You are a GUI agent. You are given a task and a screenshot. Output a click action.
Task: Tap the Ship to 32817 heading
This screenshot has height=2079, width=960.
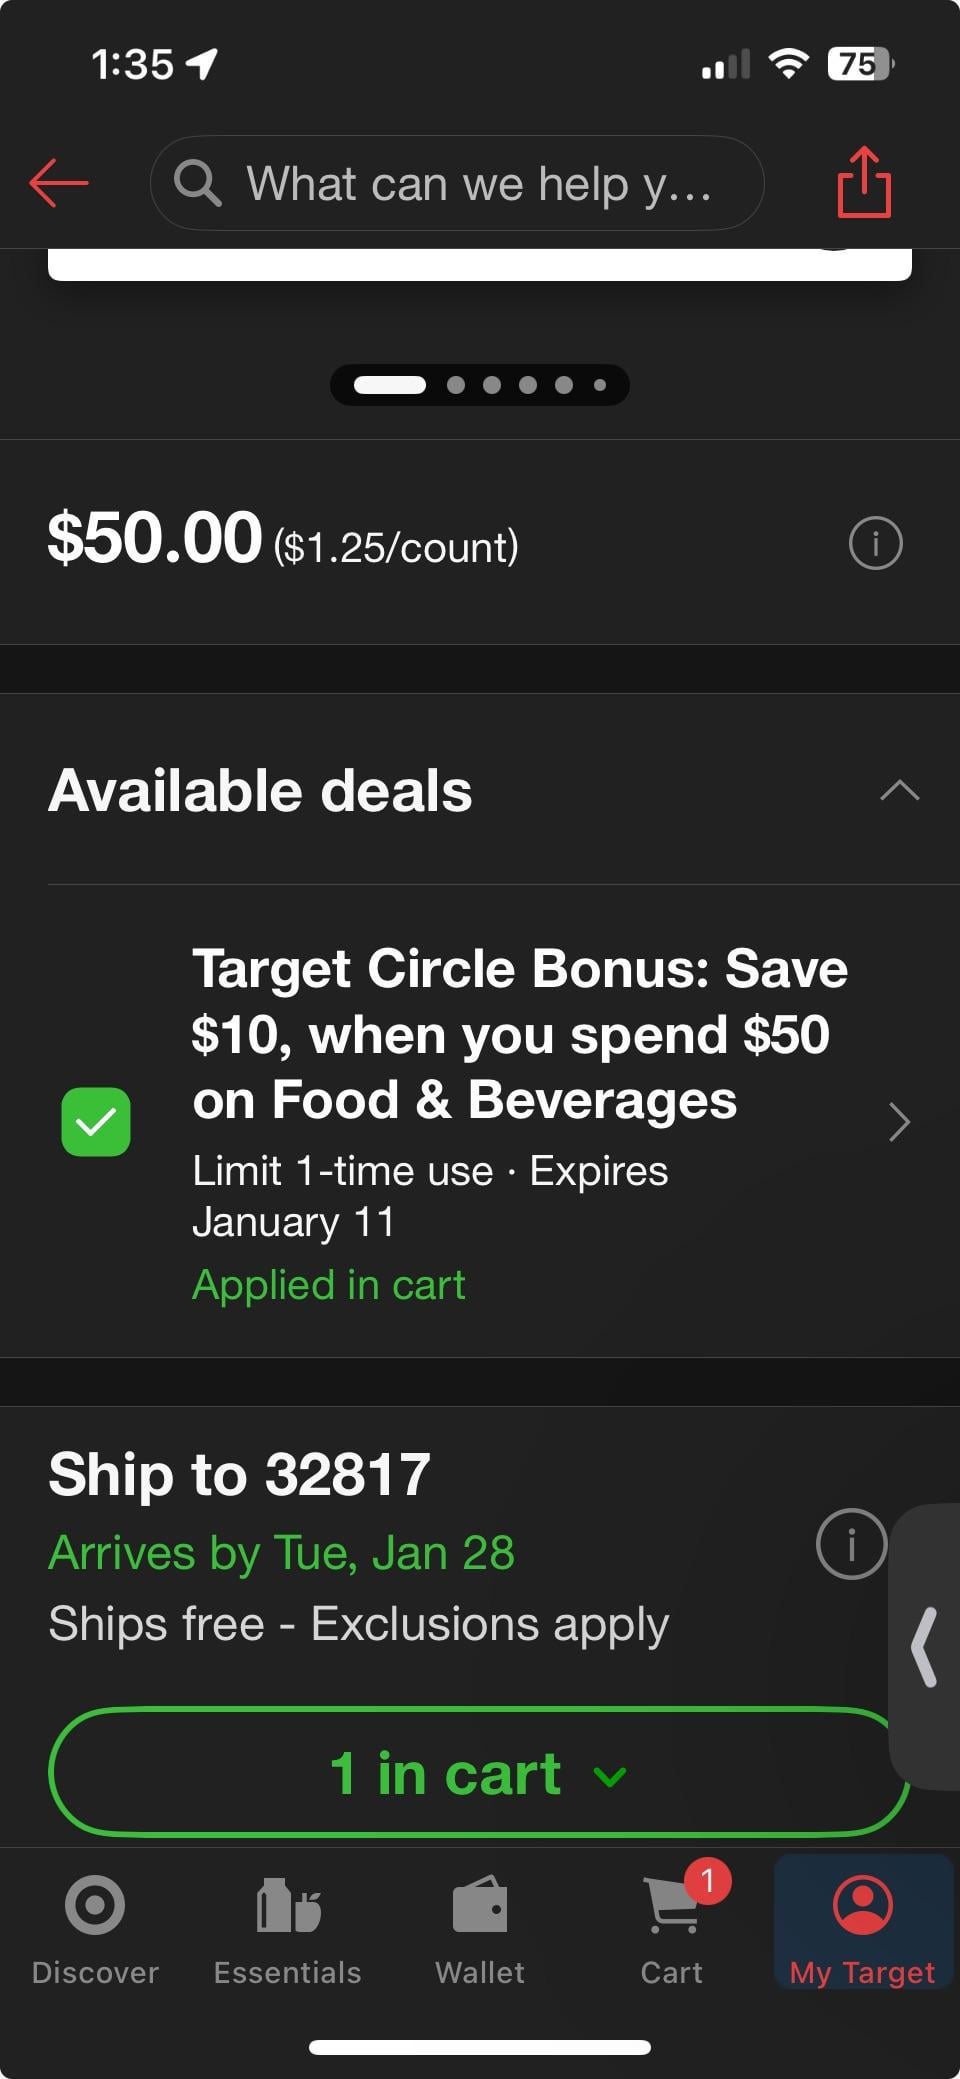pos(239,1474)
